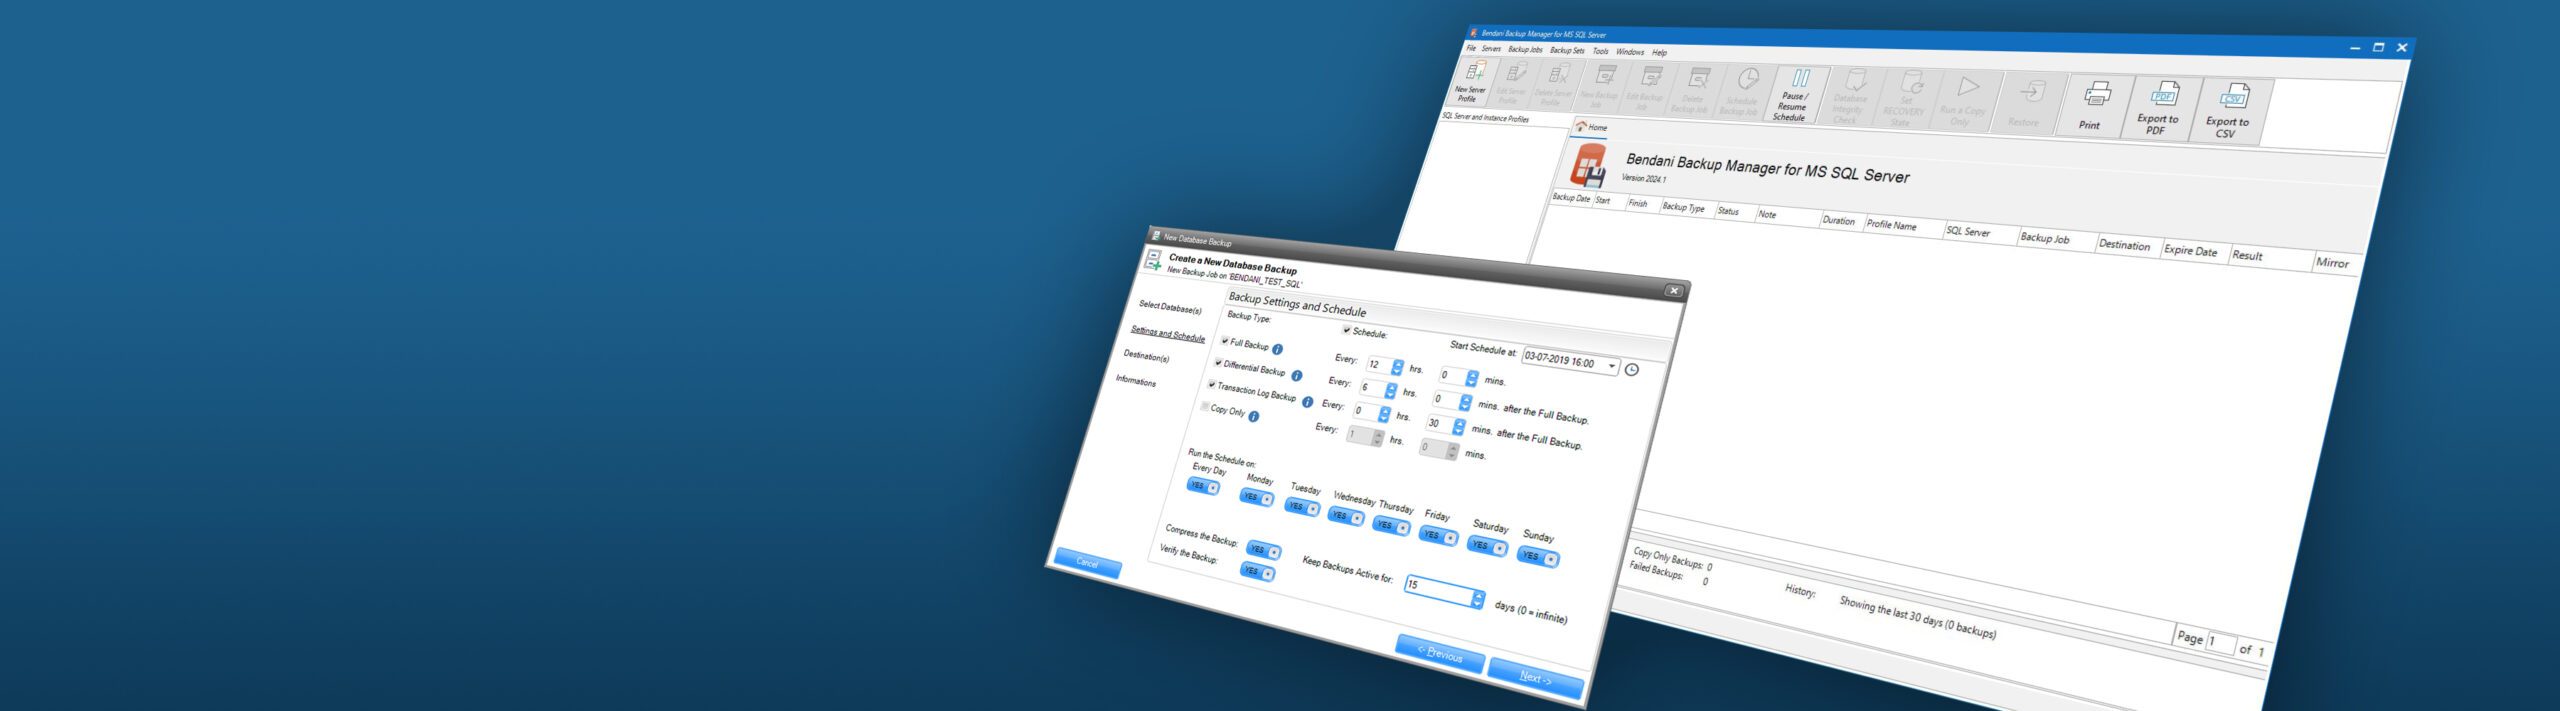This screenshot has width=2560, height=711.
Task: Show info for Differential Backup type
Action: point(1296,376)
